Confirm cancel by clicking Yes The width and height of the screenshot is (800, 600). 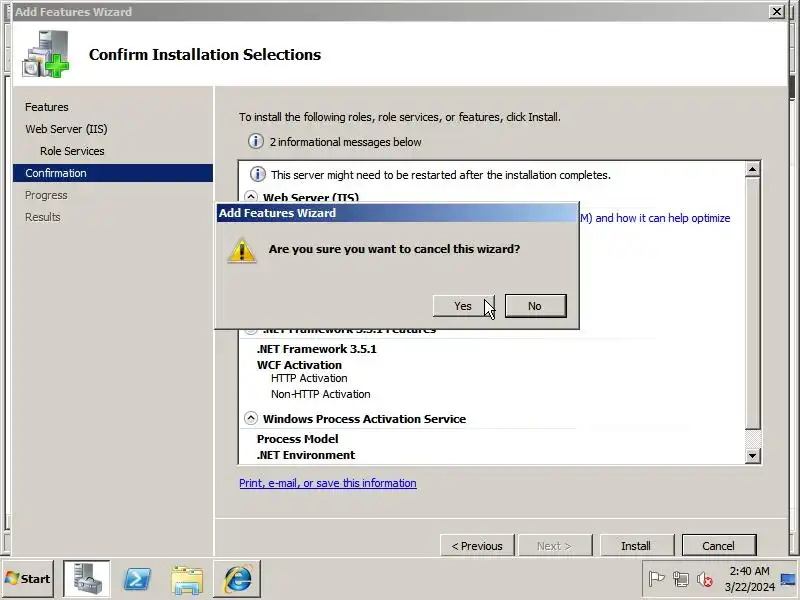click(x=463, y=306)
